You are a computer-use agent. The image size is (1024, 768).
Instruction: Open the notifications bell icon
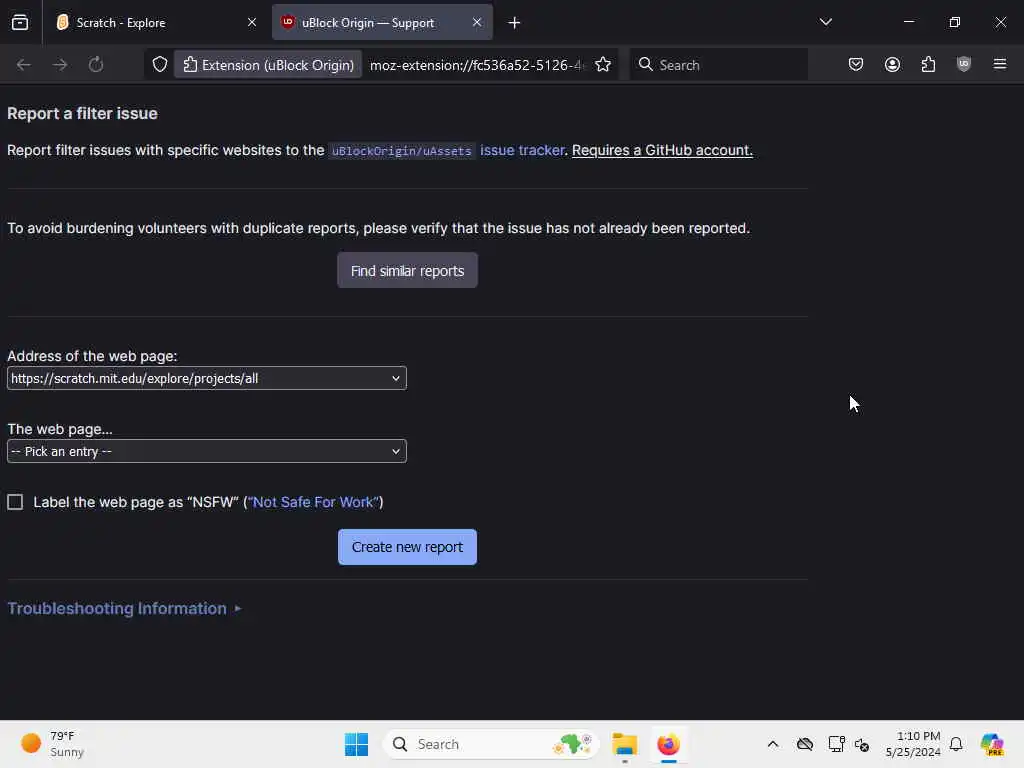click(956, 744)
